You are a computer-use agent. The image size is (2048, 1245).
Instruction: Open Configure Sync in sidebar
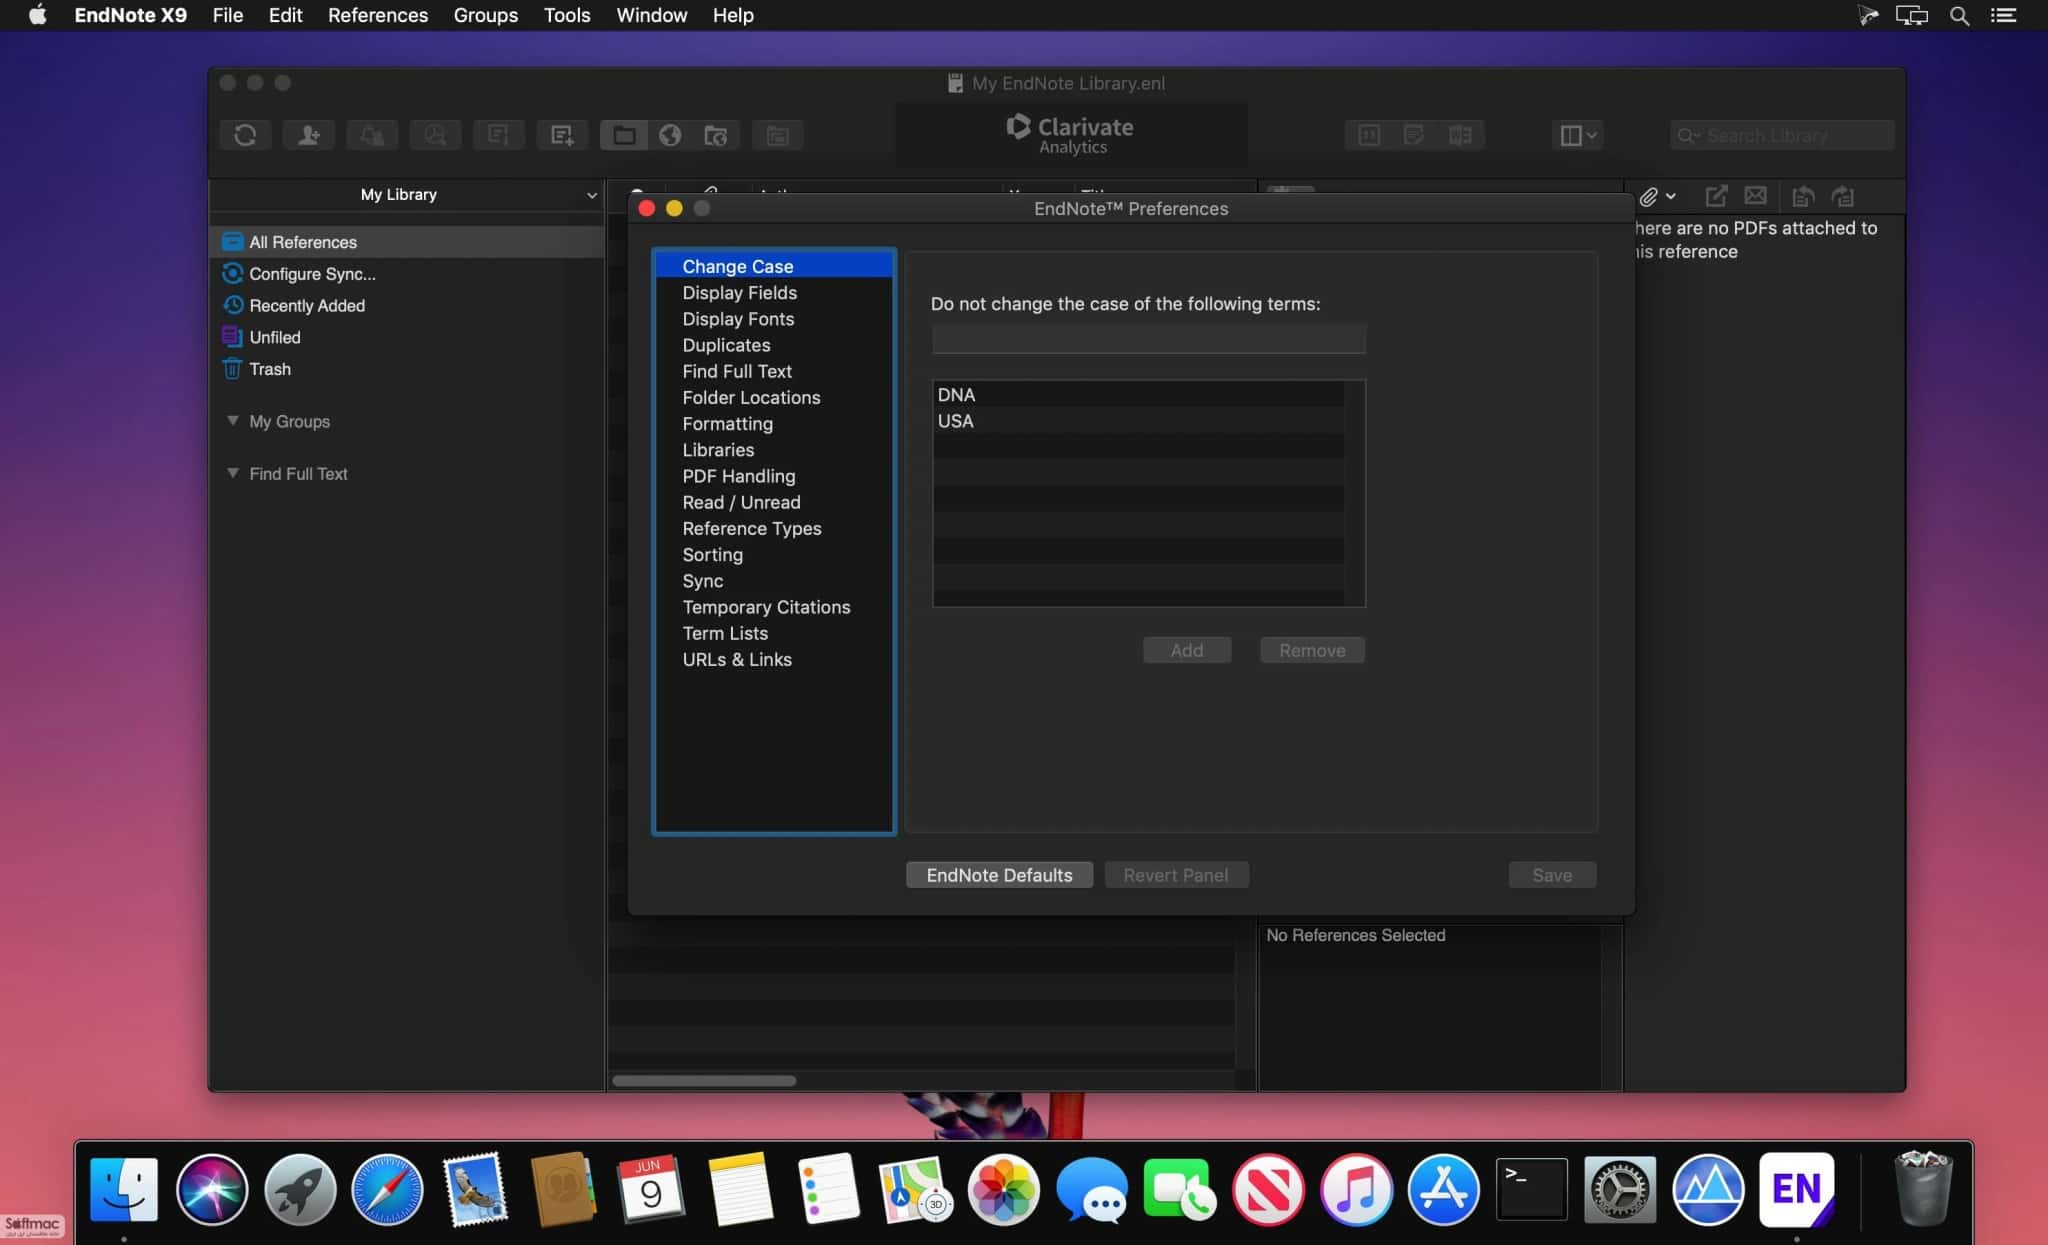pyautogui.click(x=407, y=274)
